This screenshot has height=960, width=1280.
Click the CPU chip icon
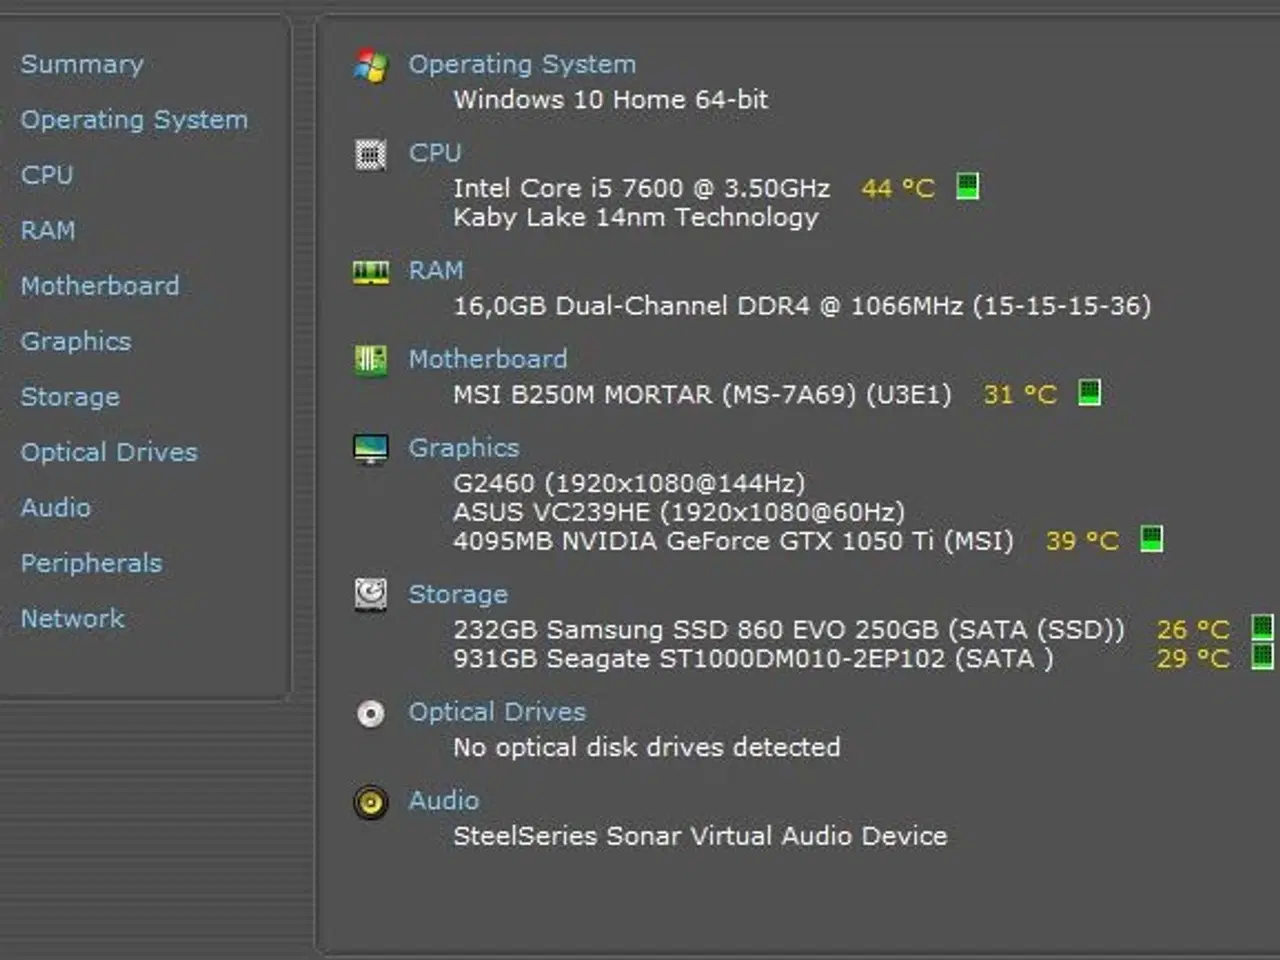[371, 155]
